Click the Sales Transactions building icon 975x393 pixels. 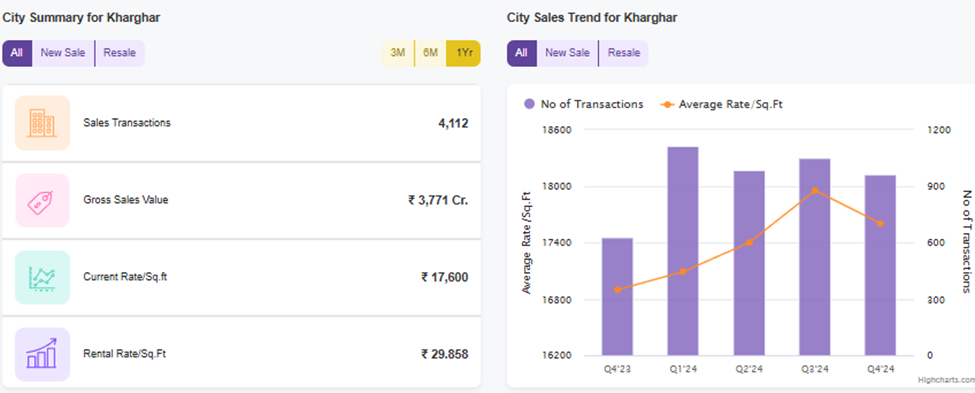click(42, 123)
